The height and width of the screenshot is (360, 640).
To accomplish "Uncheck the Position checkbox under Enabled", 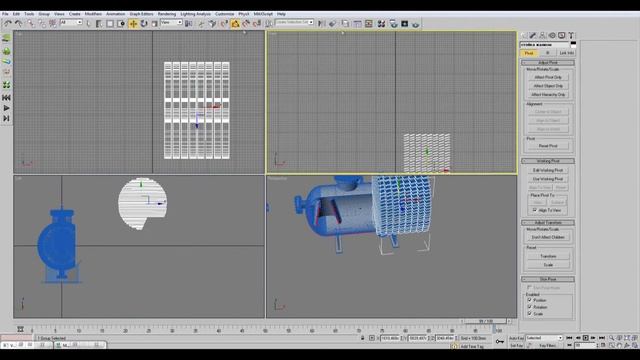I will pyautogui.click(x=530, y=300).
